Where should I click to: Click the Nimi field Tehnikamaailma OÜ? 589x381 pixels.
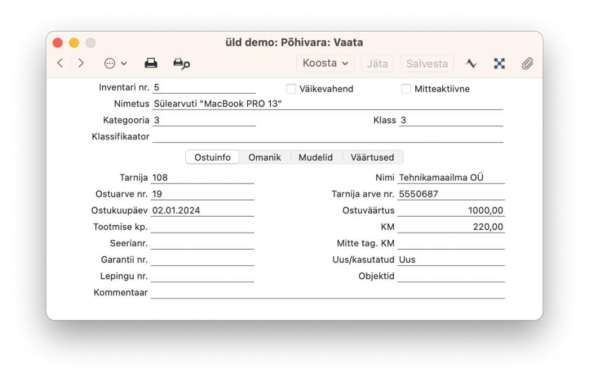[x=451, y=177]
